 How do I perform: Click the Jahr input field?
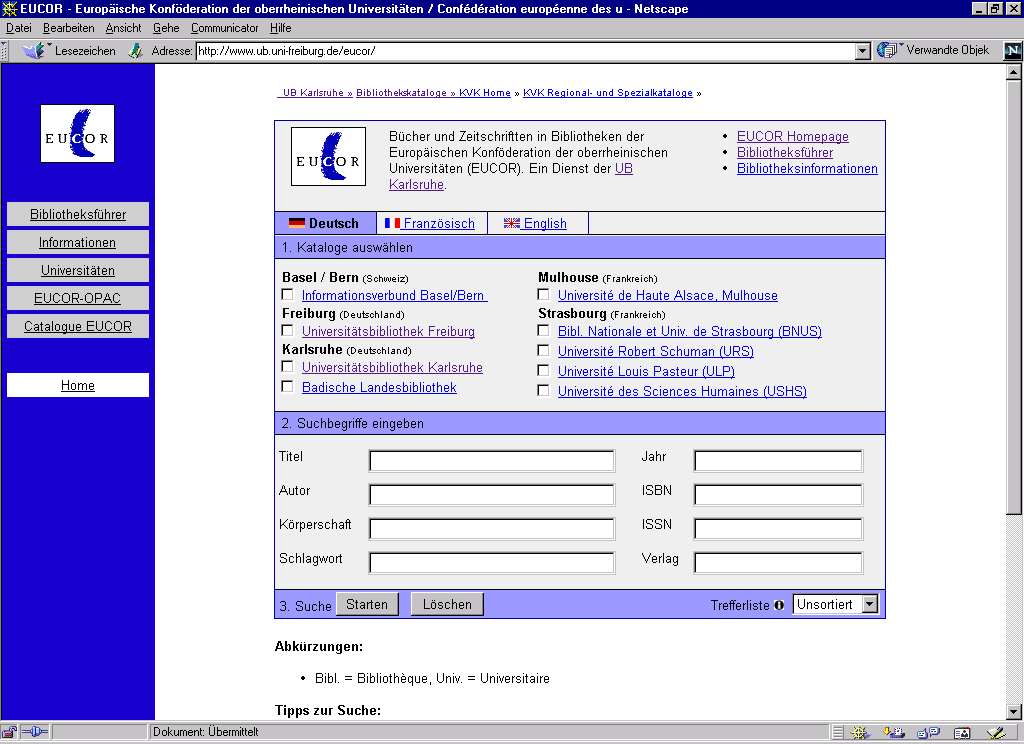coord(778,461)
